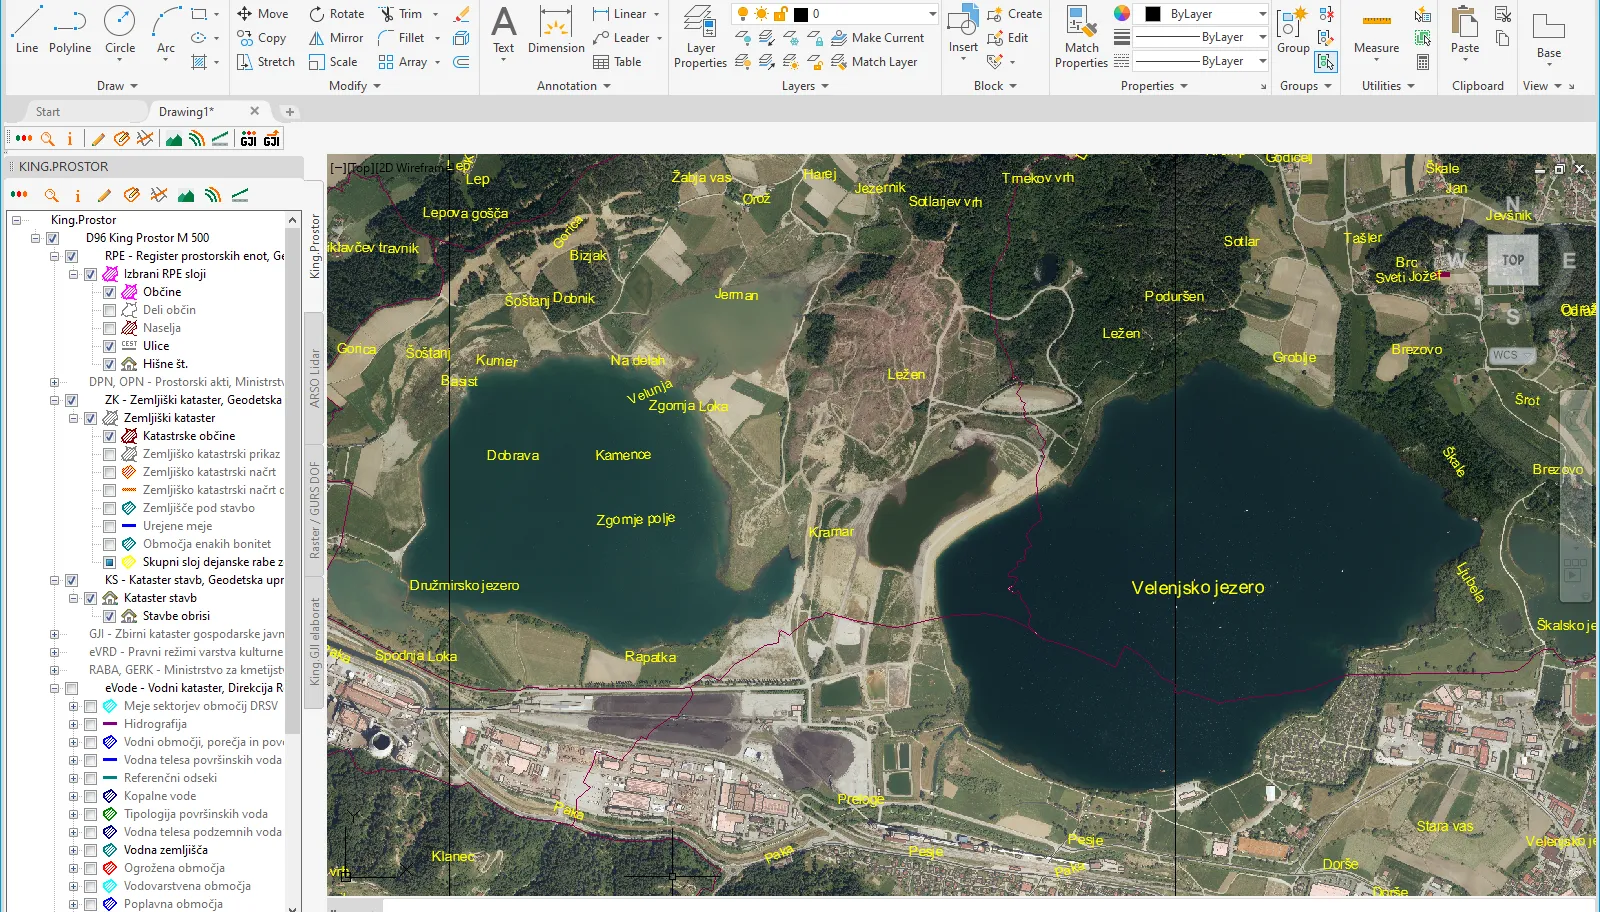1600x912 pixels.
Task: Click TOP face of the ViewCube
Action: click(1512, 260)
